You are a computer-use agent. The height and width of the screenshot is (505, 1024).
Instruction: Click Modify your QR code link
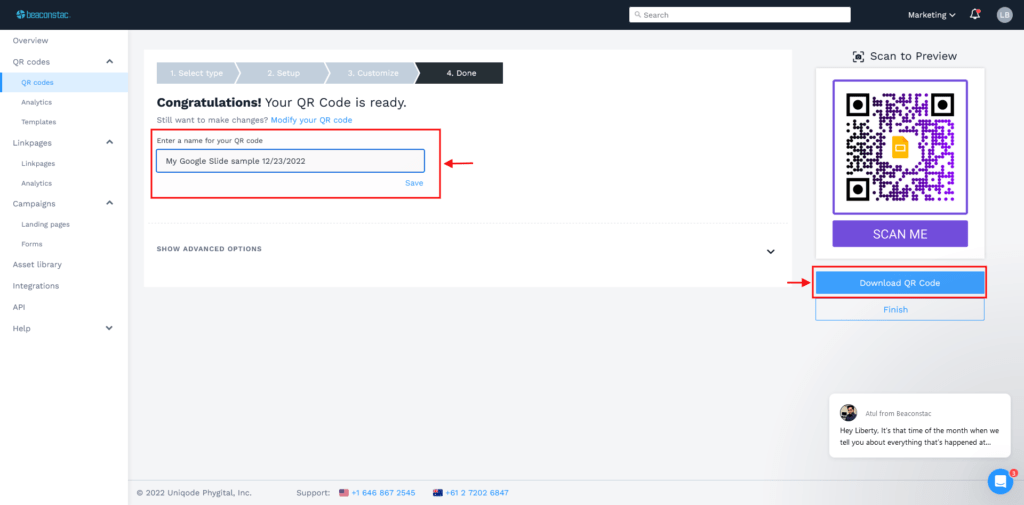click(312, 120)
